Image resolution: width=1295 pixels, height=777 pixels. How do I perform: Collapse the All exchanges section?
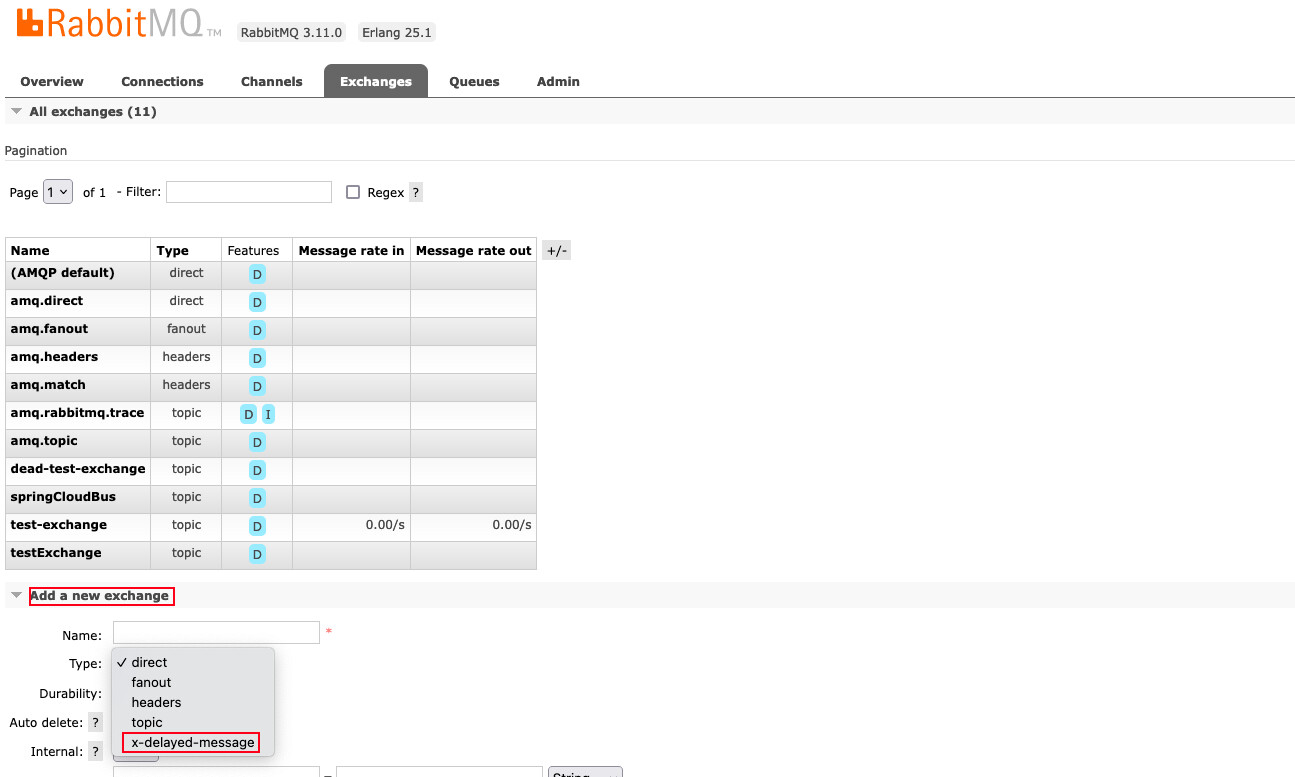pos(92,112)
